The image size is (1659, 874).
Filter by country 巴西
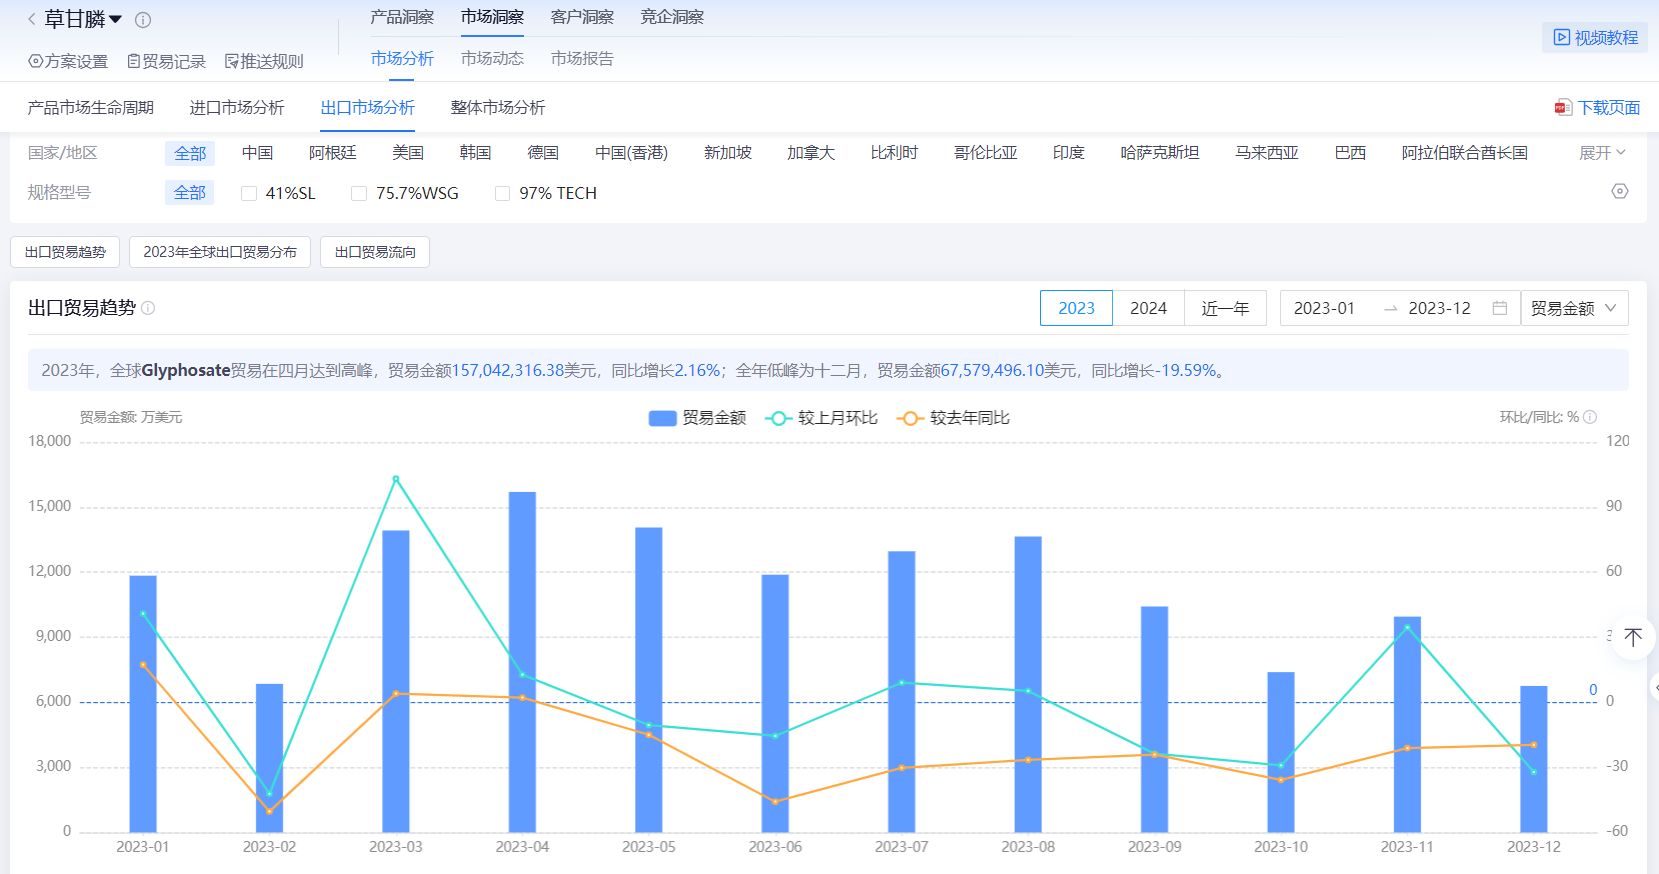(1351, 153)
